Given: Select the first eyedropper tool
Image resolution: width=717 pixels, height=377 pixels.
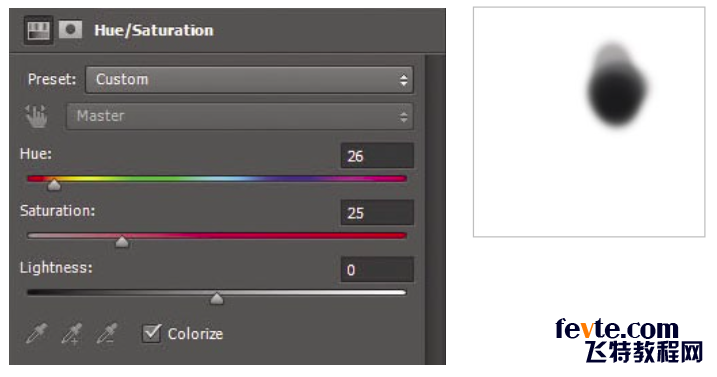Looking at the screenshot, I should click(36, 333).
